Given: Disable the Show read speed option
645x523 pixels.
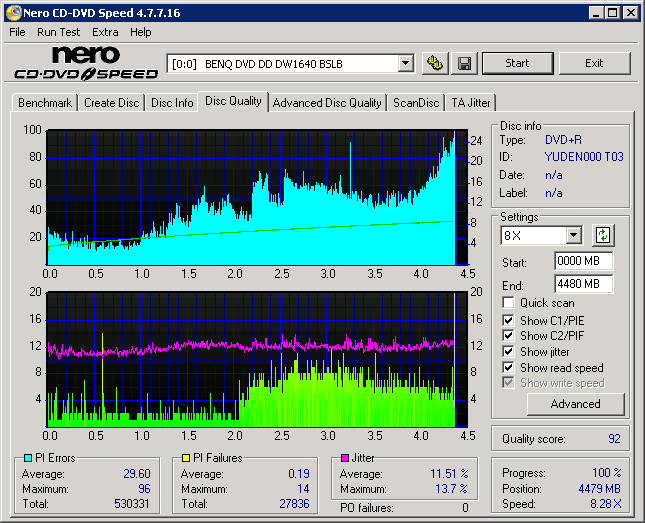Looking at the screenshot, I should (509, 368).
